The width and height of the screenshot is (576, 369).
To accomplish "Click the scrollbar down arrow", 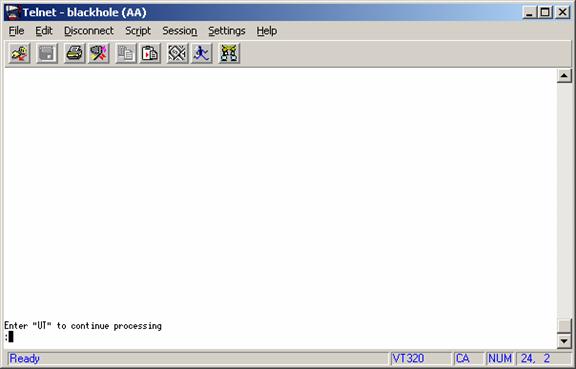I will 564,341.
